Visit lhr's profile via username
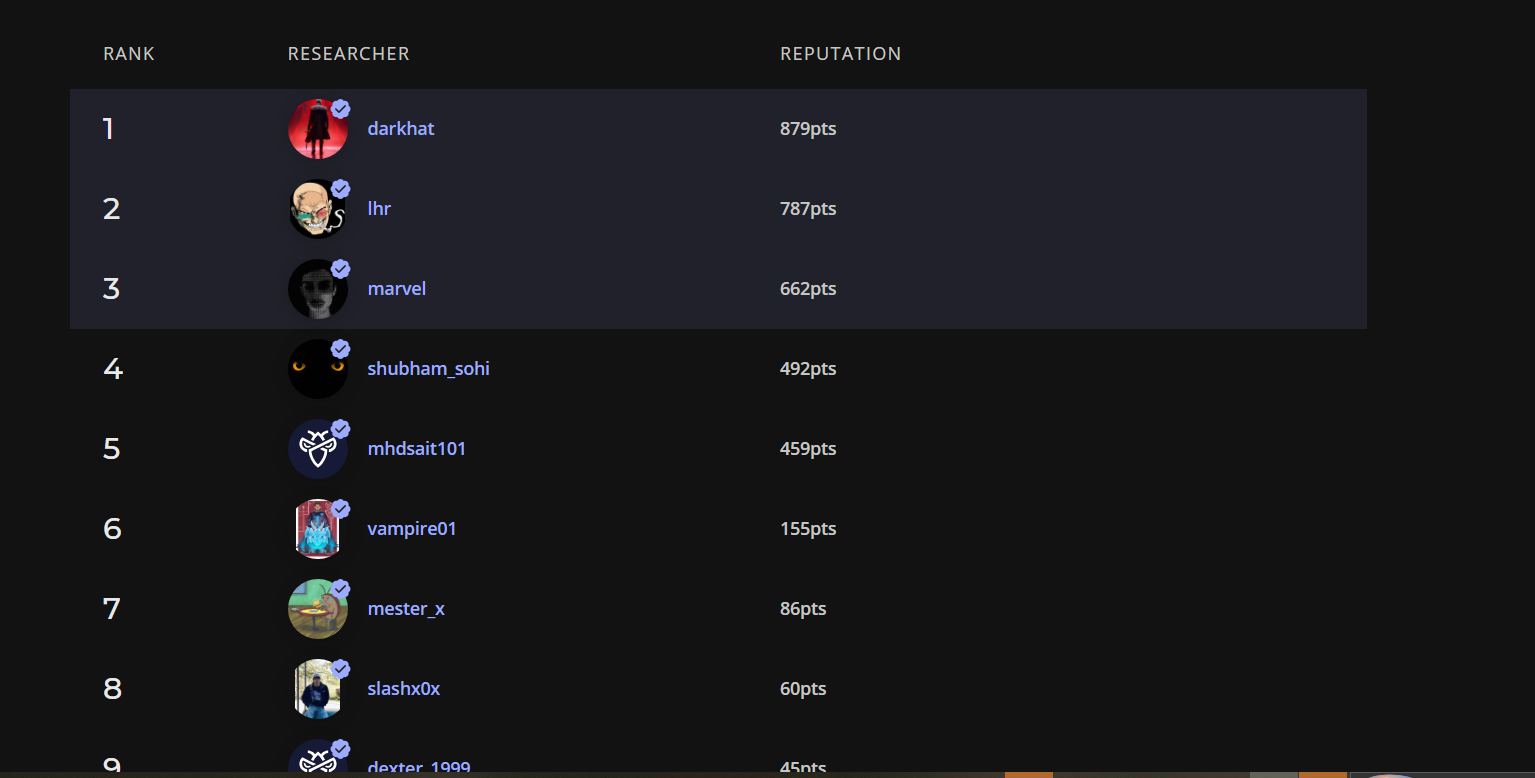This screenshot has height=778, width=1535. [x=379, y=209]
